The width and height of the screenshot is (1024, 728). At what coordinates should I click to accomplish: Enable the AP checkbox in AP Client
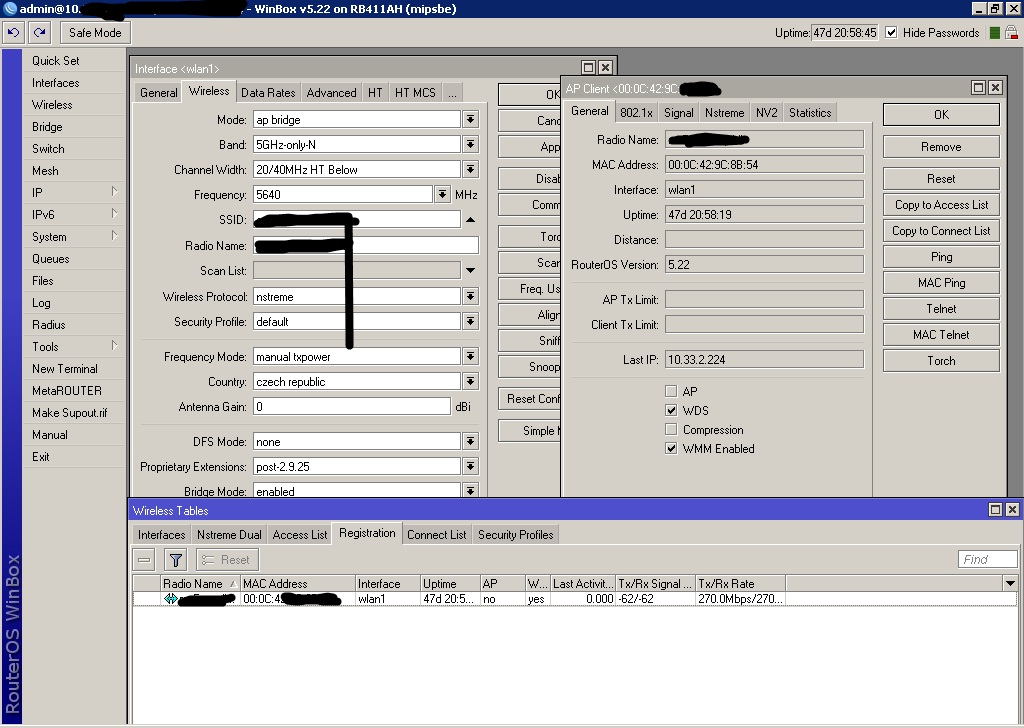(x=671, y=391)
